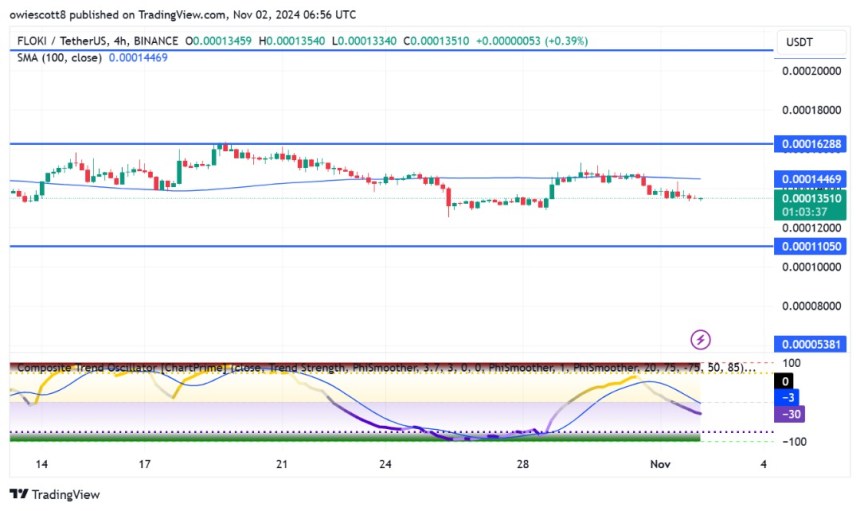
Task: Select the horizontal line at 0.00016288
Action: point(400,144)
